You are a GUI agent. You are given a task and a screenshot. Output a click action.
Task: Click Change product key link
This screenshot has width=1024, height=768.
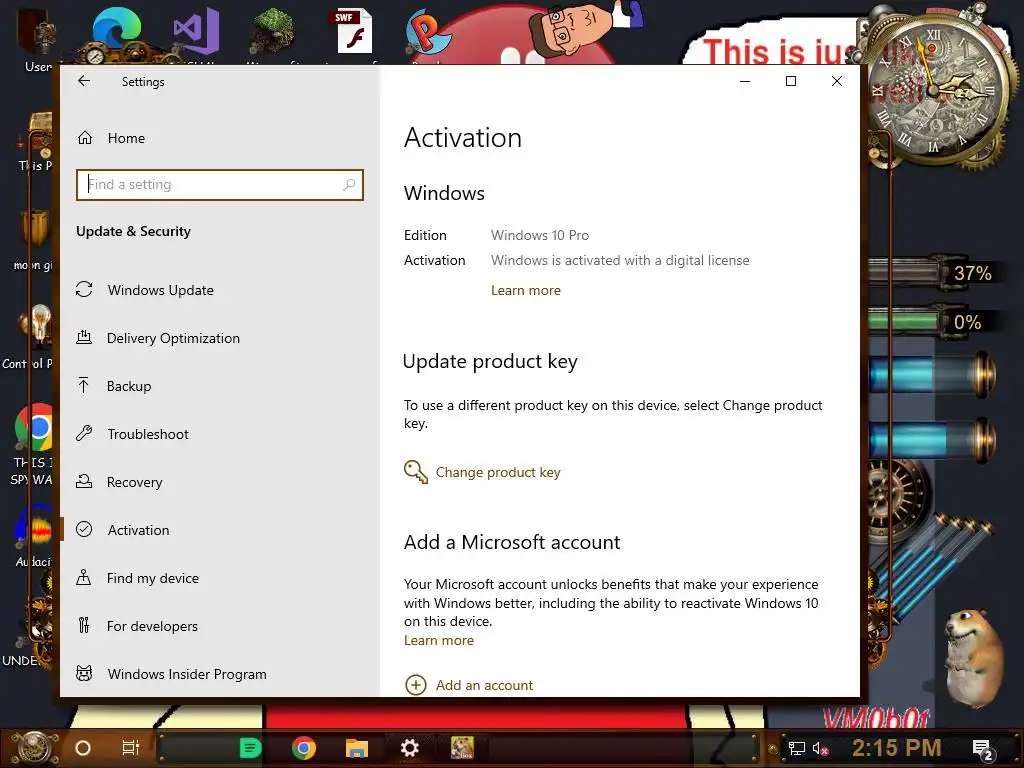[498, 472]
